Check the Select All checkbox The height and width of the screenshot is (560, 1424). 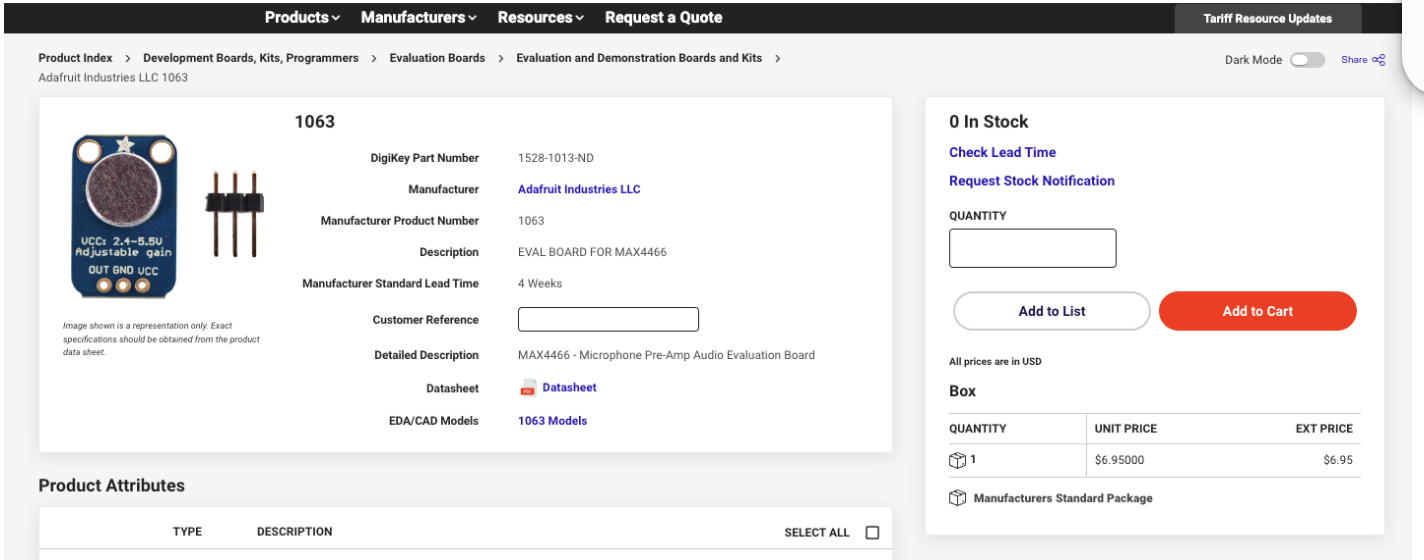pyautogui.click(x=872, y=532)
